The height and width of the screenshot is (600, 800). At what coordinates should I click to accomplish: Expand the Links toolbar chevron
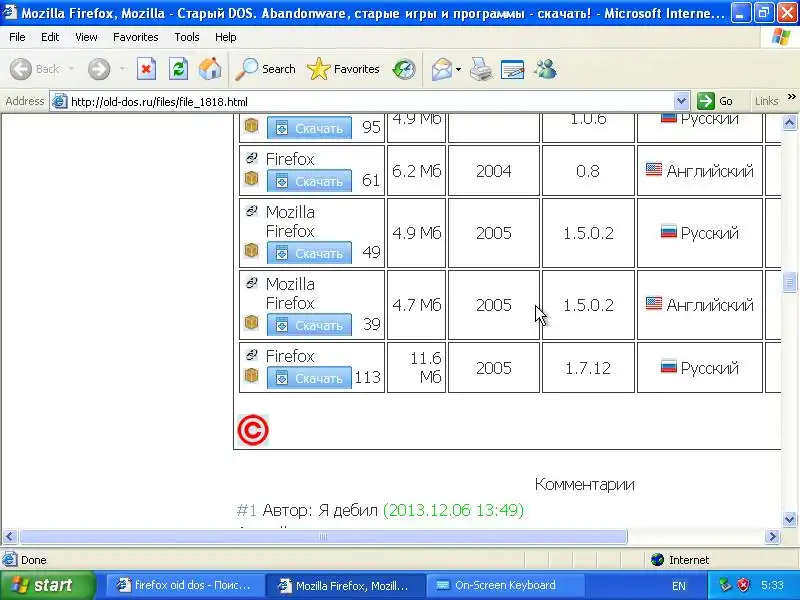click(791, 97)
